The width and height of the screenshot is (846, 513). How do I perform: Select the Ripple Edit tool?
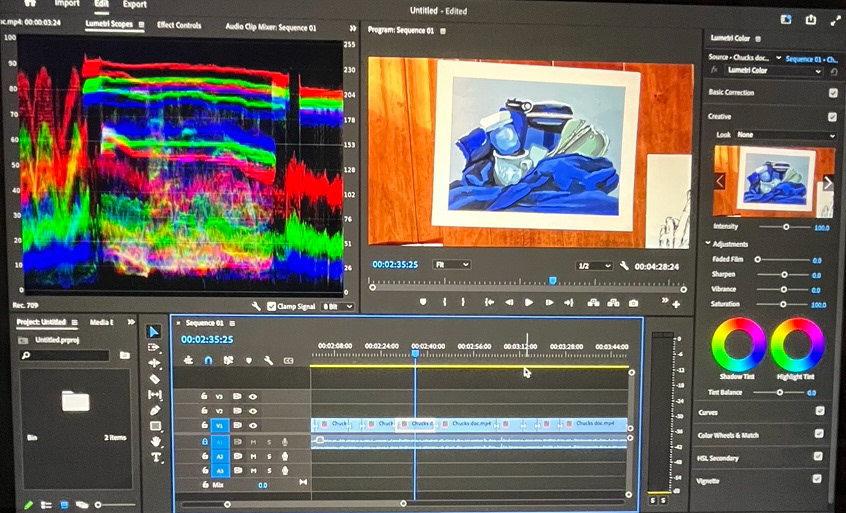[154, 363]
